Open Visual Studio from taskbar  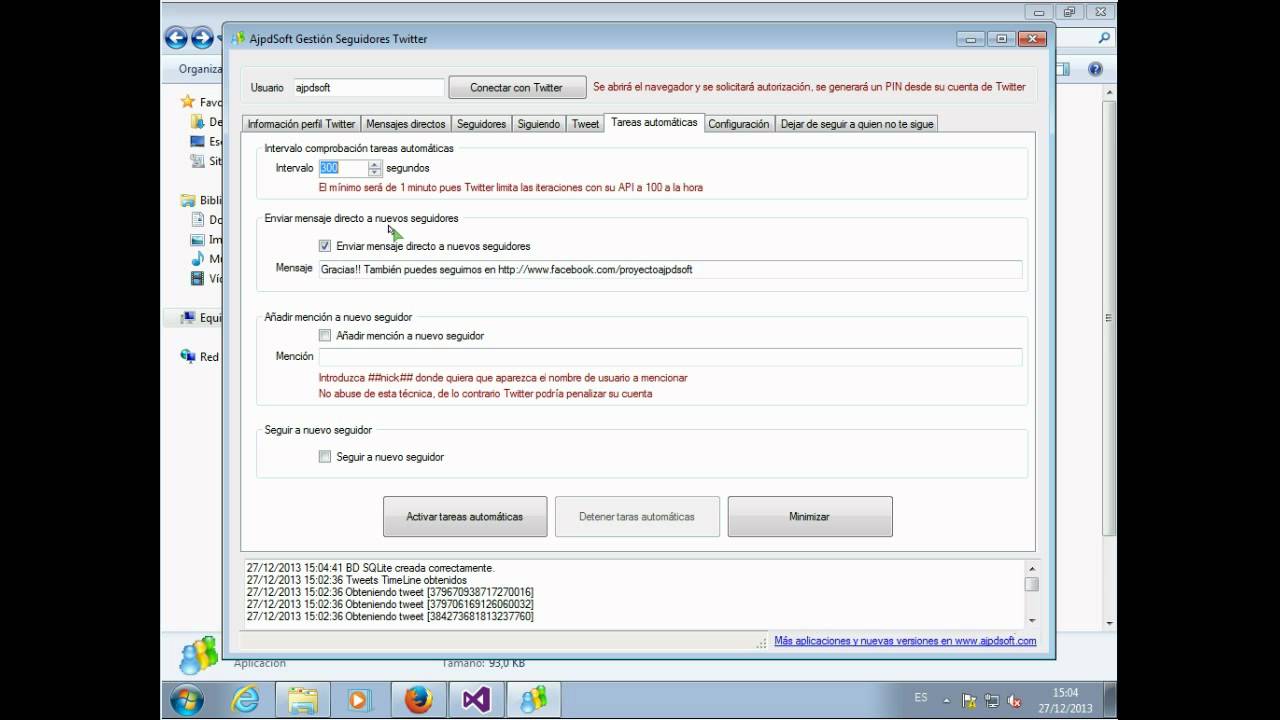pyautogui.click(x=476, y=700)
